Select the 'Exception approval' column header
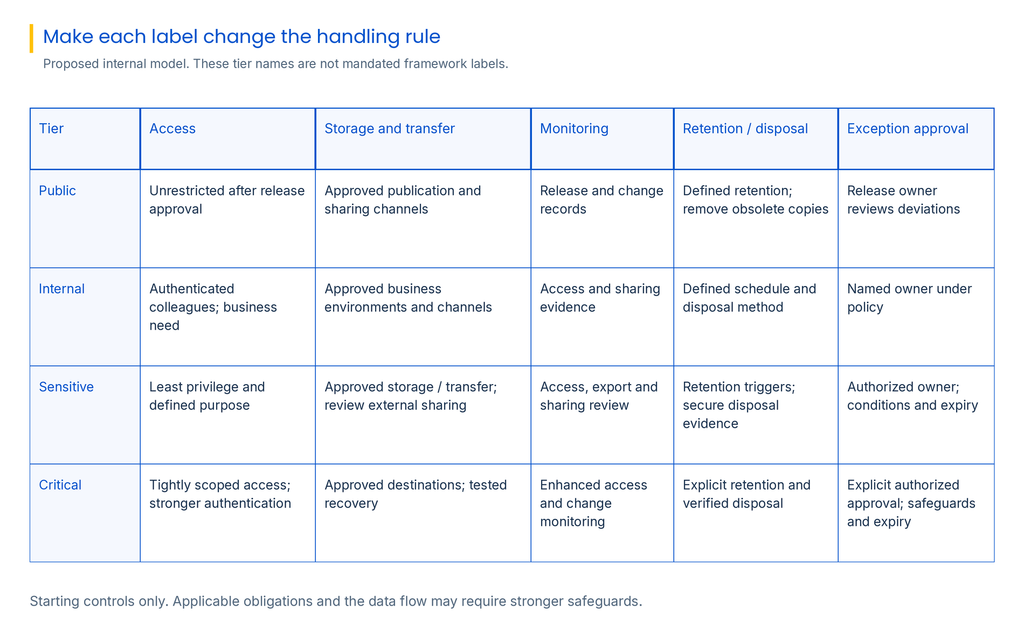 916,139
